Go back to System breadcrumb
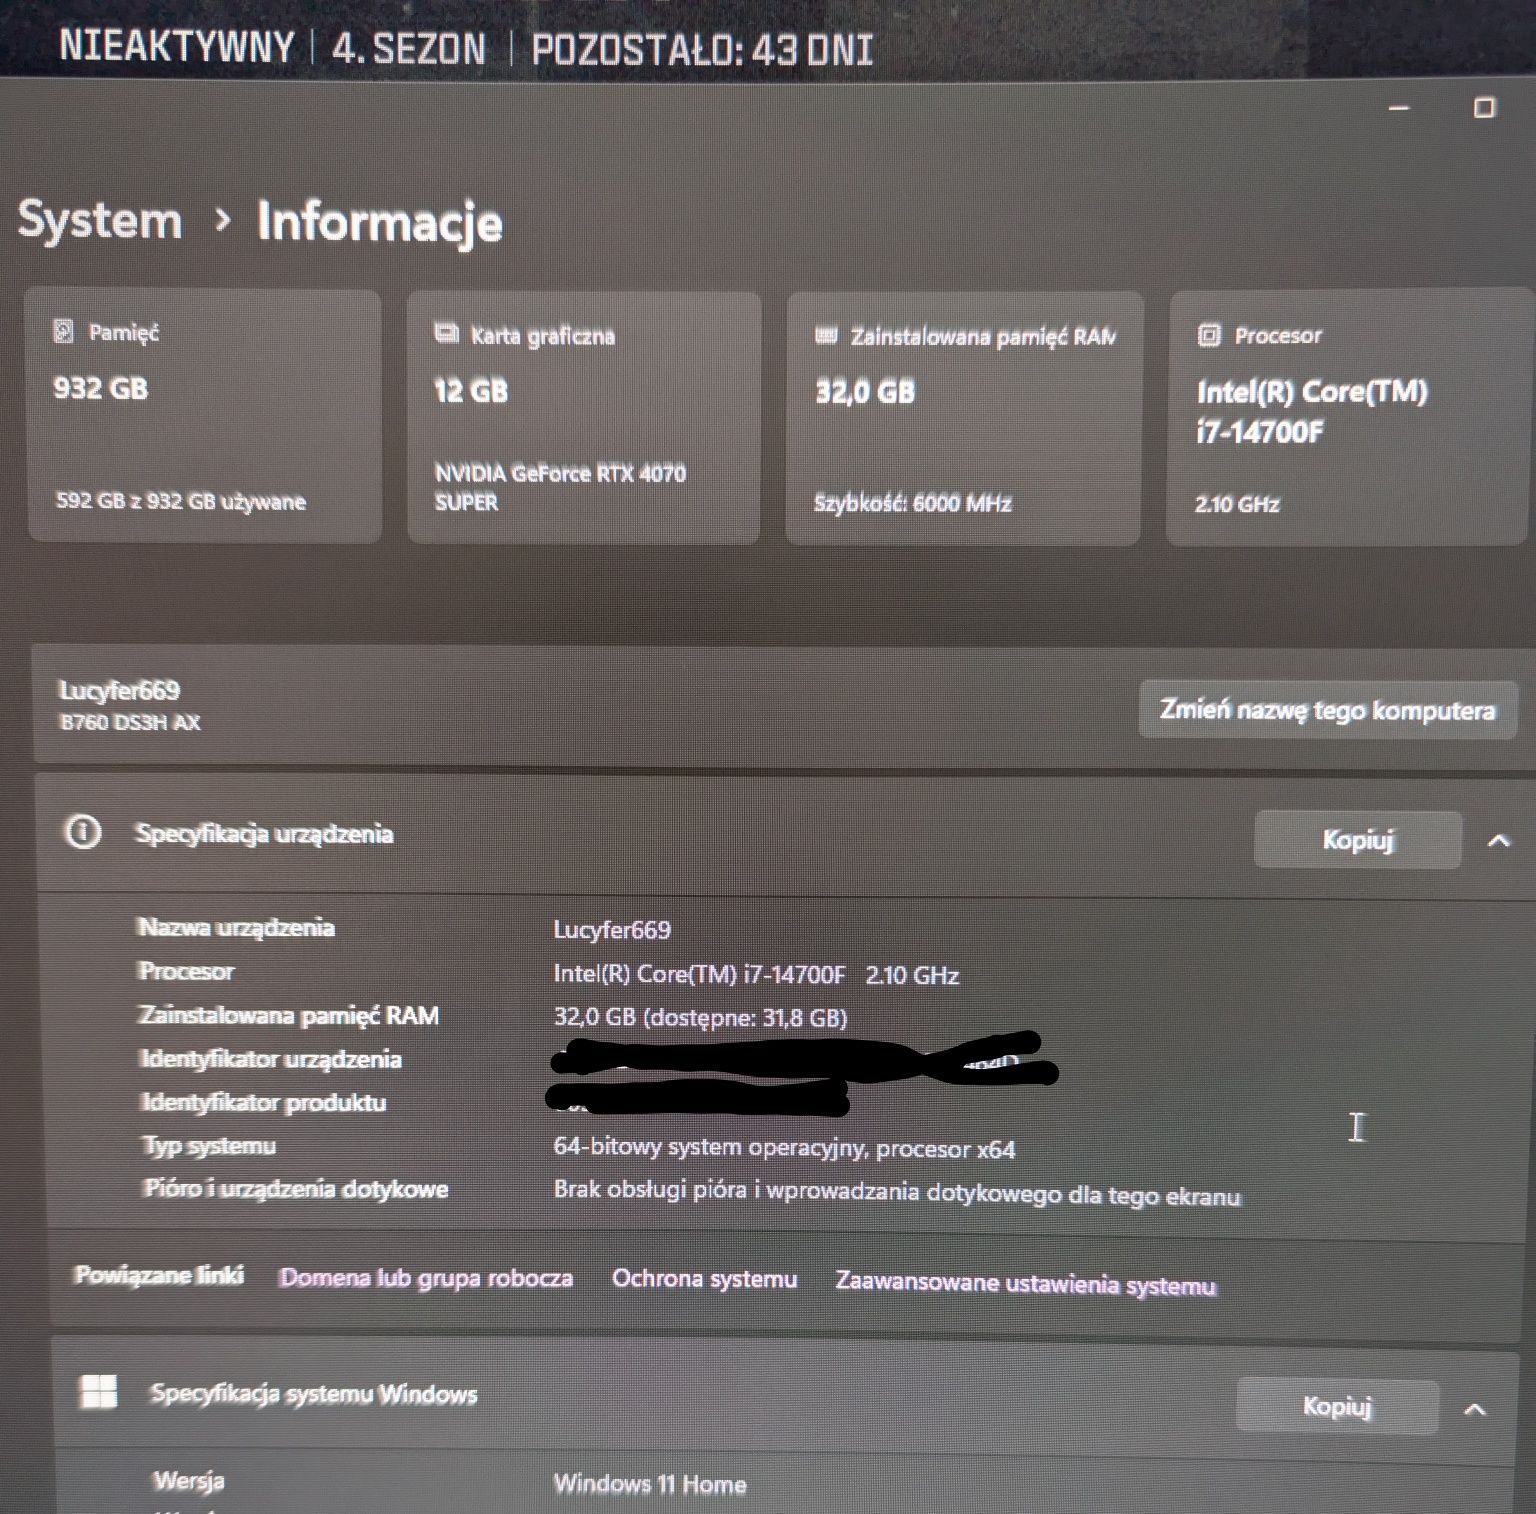The width and height of the screenshot is (1536, 1514). pyautogui.click(x=100, y=219)
